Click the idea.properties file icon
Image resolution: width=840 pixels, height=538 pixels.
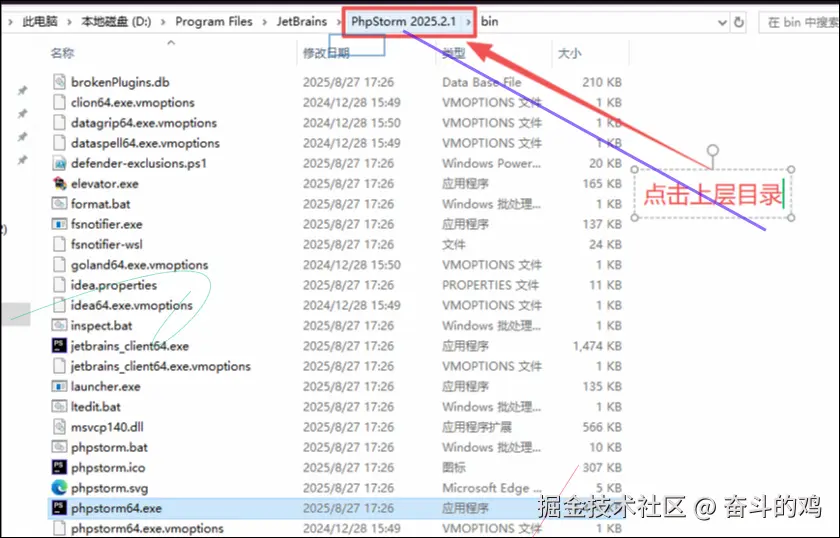point(59,285)
